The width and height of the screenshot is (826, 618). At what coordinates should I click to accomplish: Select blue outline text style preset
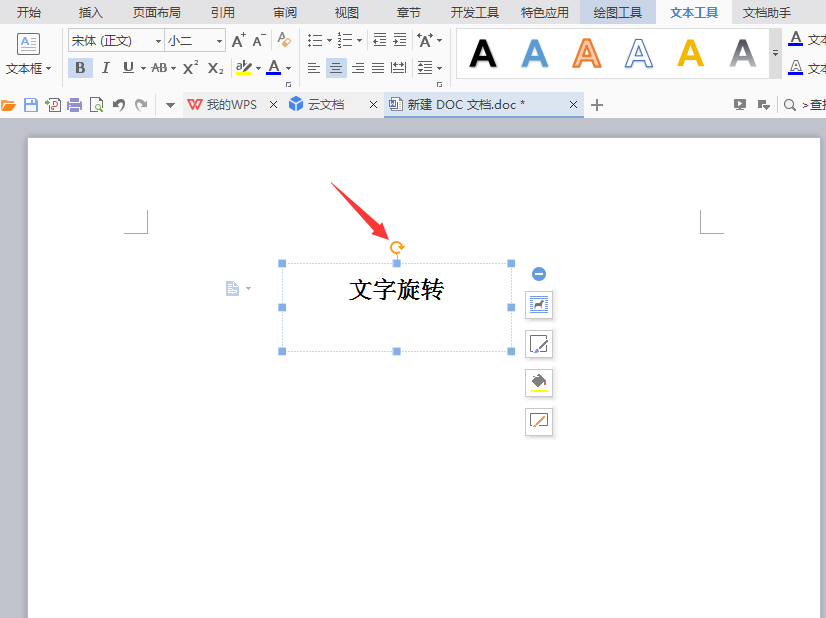coord(638,54)
